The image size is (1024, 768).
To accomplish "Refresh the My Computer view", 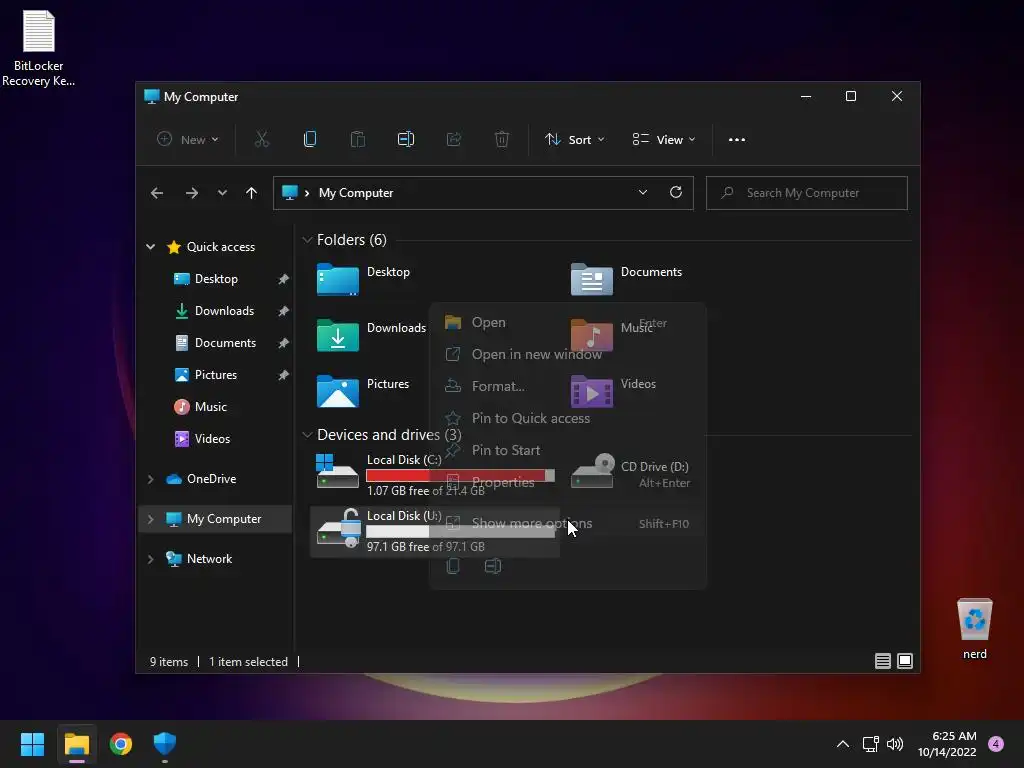I will (x=676, y=192).
